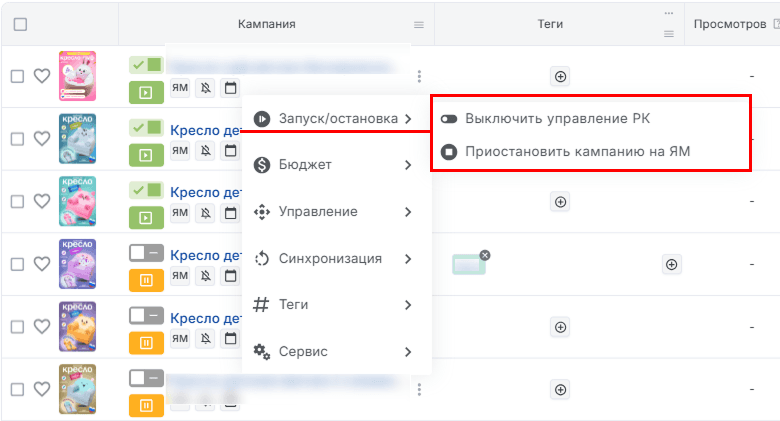The height and width of the screenshot is (421, 780).
Task: Open the Синхронизация menu item
Action: pos(332,259)
